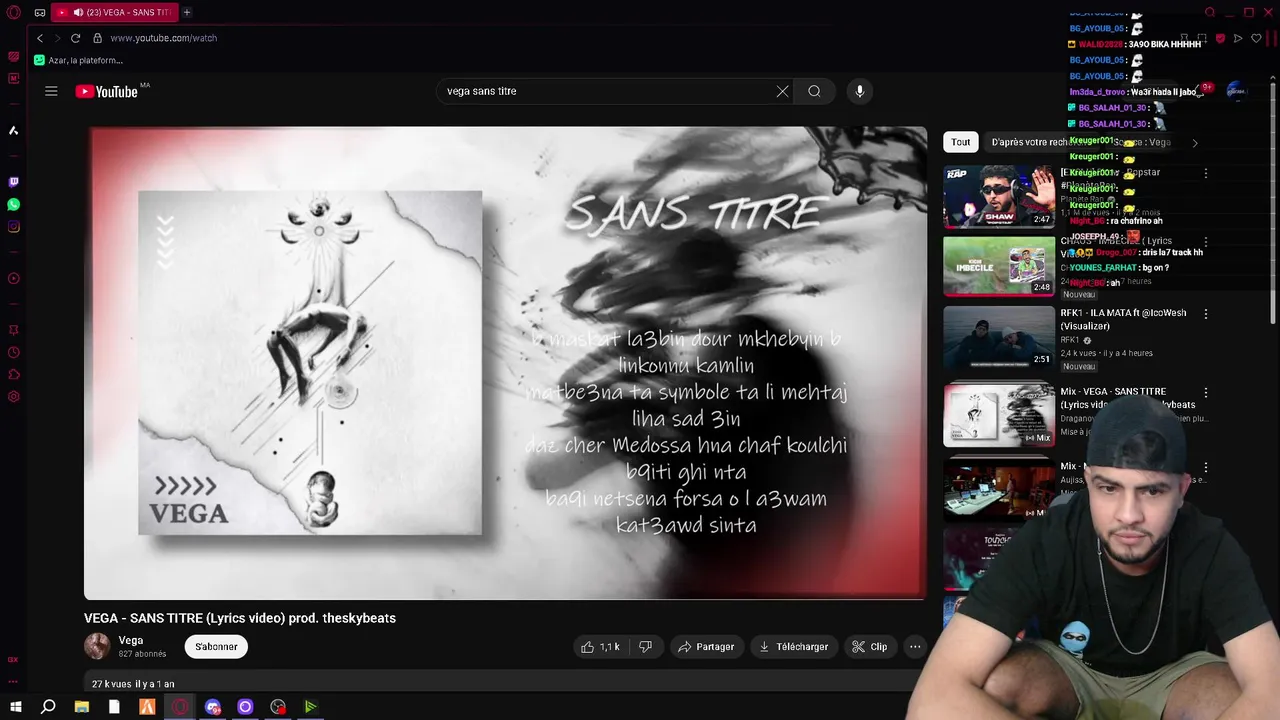
Task: Open the IMBECILE video thumbnail (2:48)
Action: pyautogui.click(x=999, y=266)
